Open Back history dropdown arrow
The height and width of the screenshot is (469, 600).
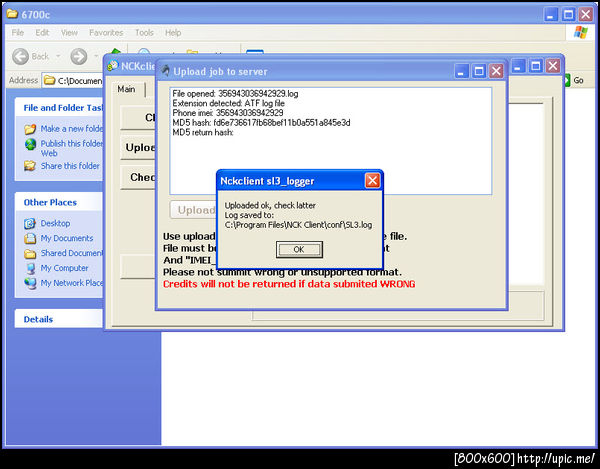[58, 57]
